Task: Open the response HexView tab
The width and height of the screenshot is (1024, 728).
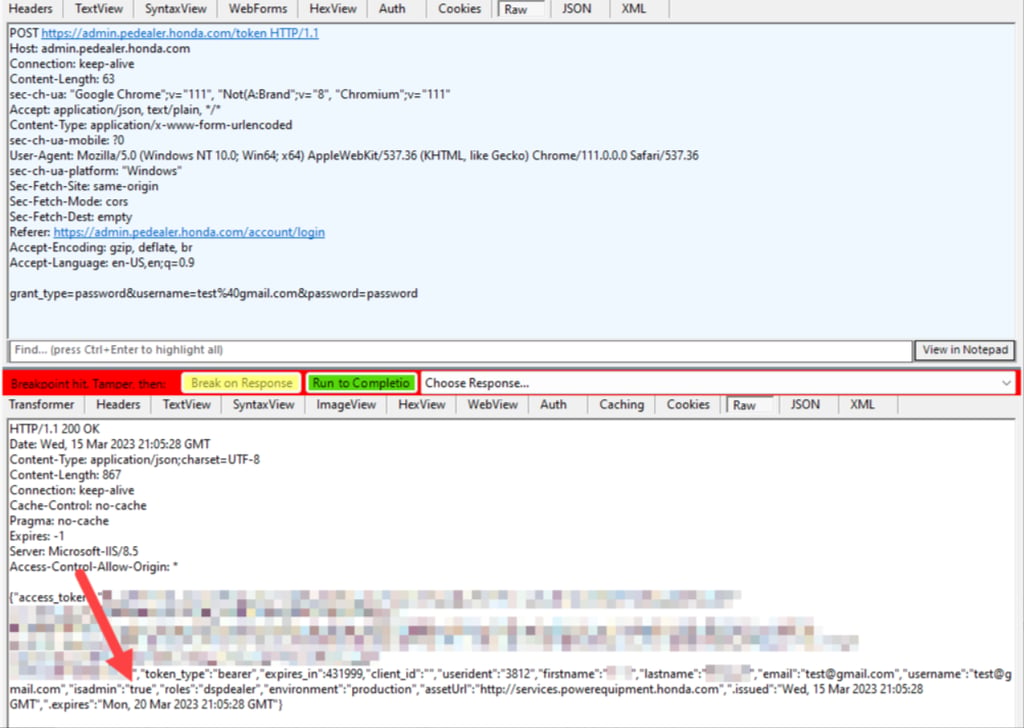Action: [421, 405]
